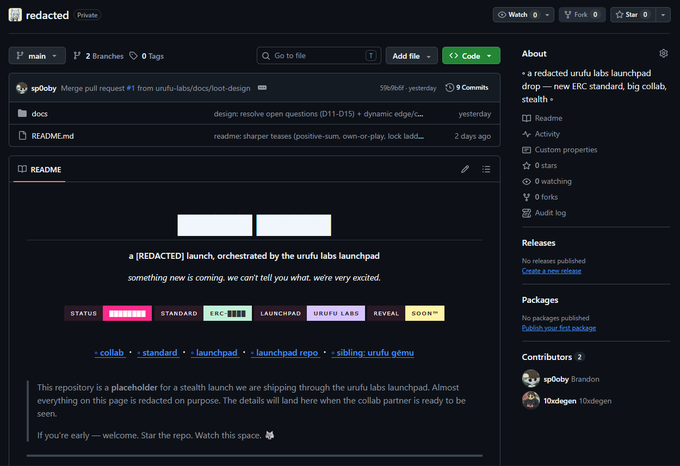
Task: Click the commit history clock icon
Action: (450, 88)
